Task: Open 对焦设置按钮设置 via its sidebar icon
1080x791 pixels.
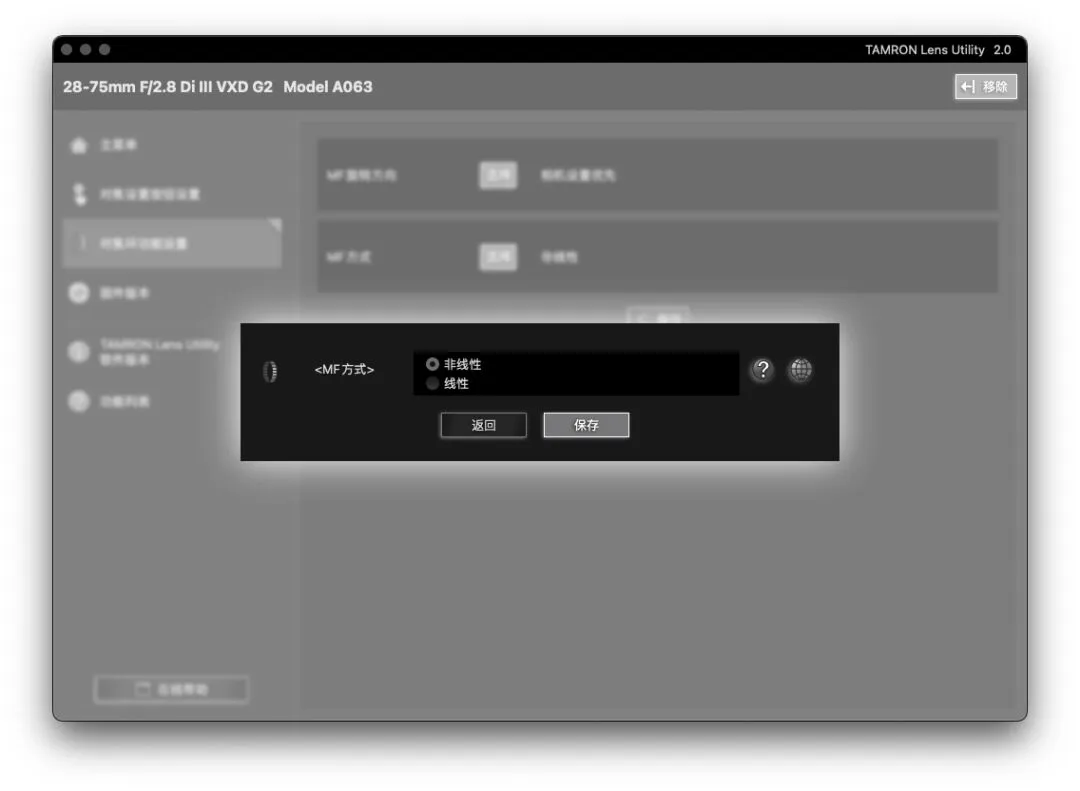Action: pyautogui.click(x=78, y=194)
